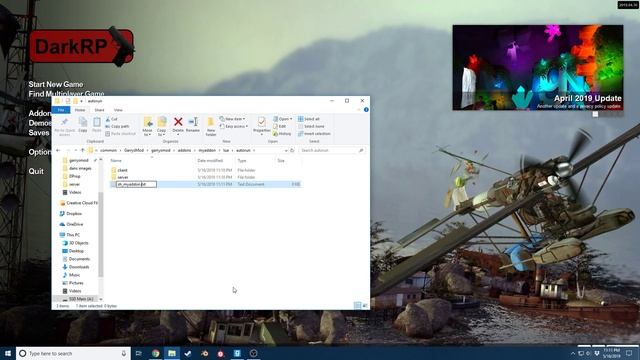The width and height of the screenshot is (640, 360).
Task: Click GarrysMod in the address breadcrumb
Action: (x=134, y=150)
